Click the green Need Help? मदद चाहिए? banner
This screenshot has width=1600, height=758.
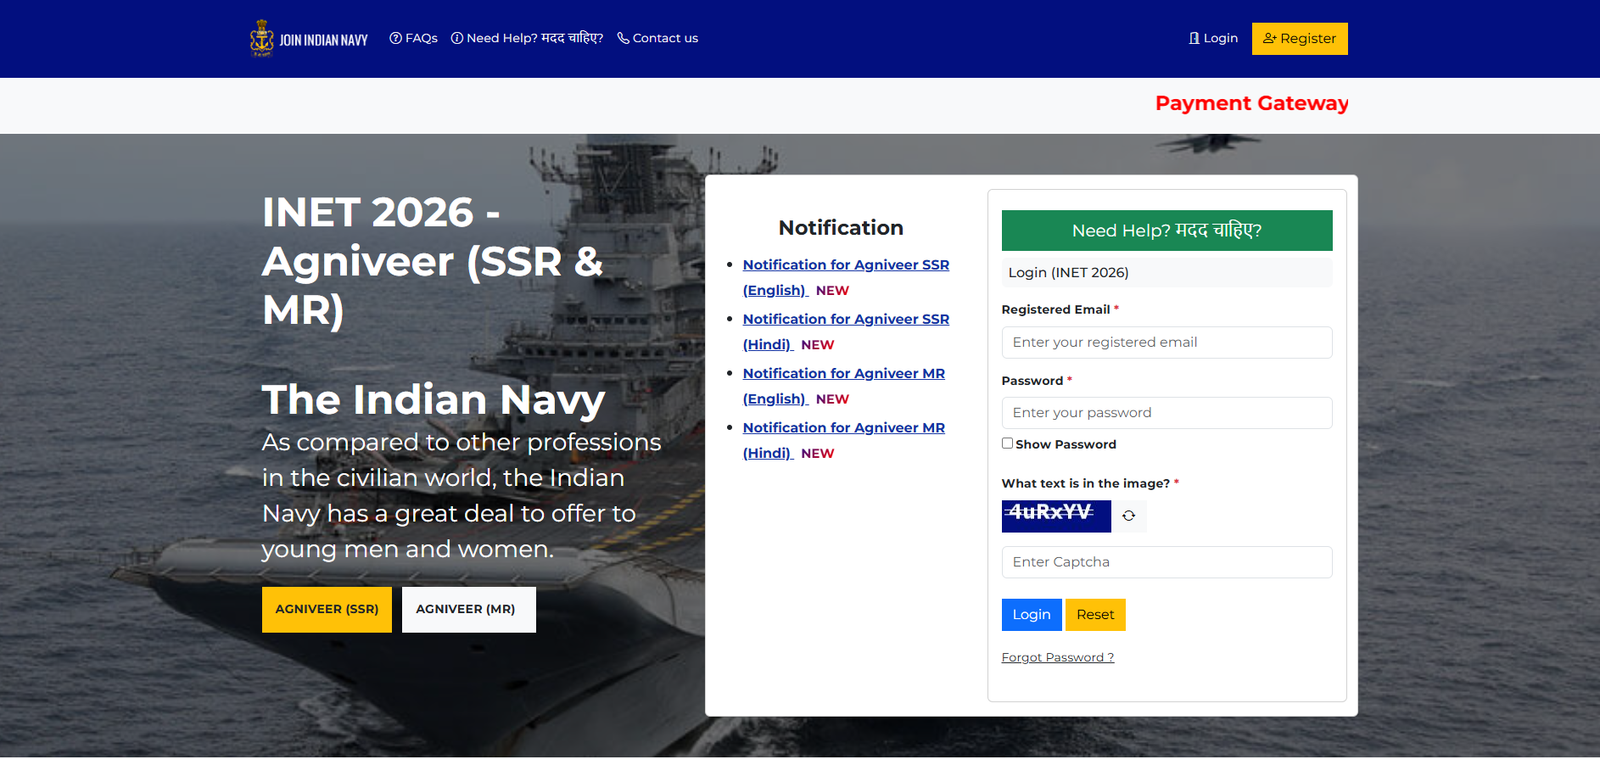point(1167,230)
